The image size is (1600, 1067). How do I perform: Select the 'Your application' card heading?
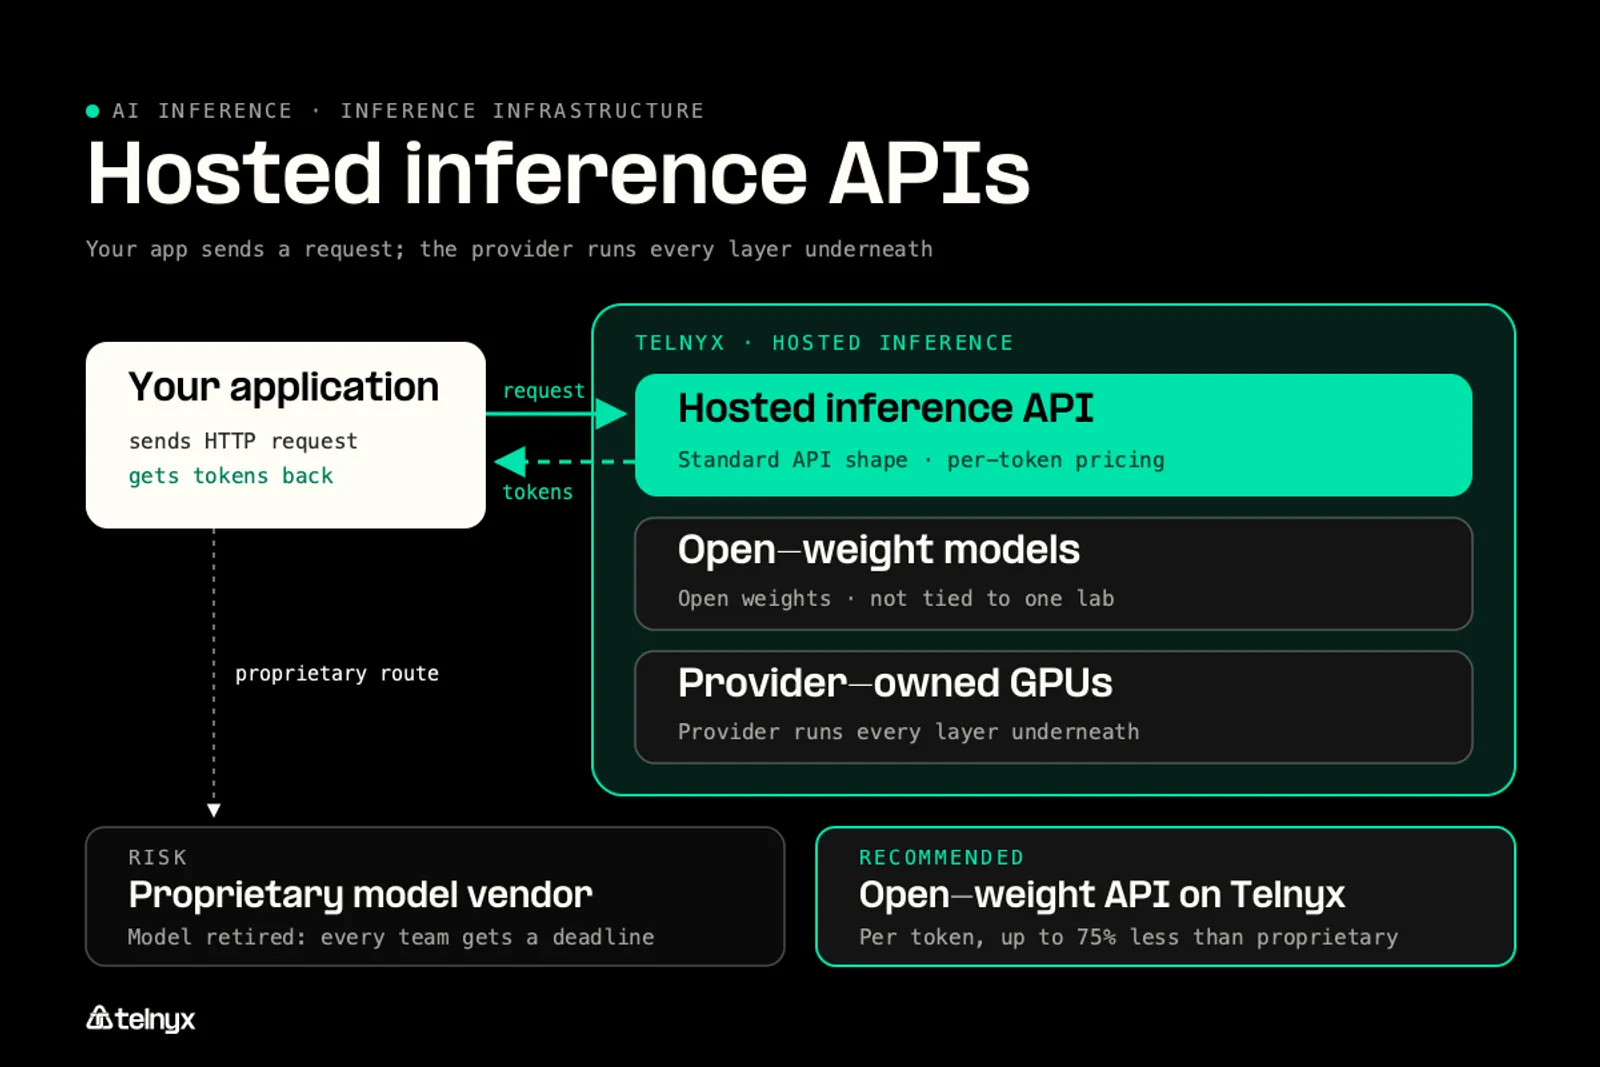pos(283,388)
